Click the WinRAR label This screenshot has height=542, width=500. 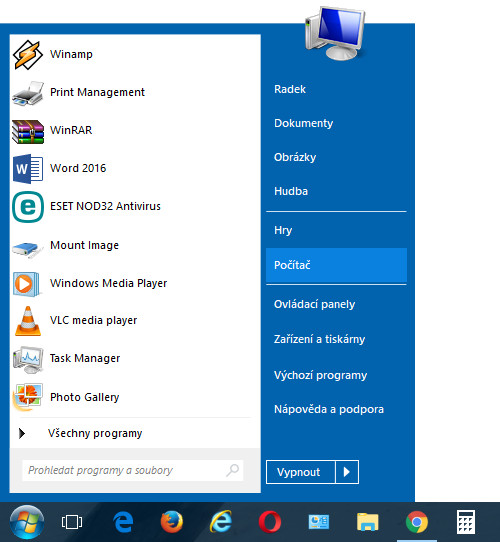[x=71, y=130]
